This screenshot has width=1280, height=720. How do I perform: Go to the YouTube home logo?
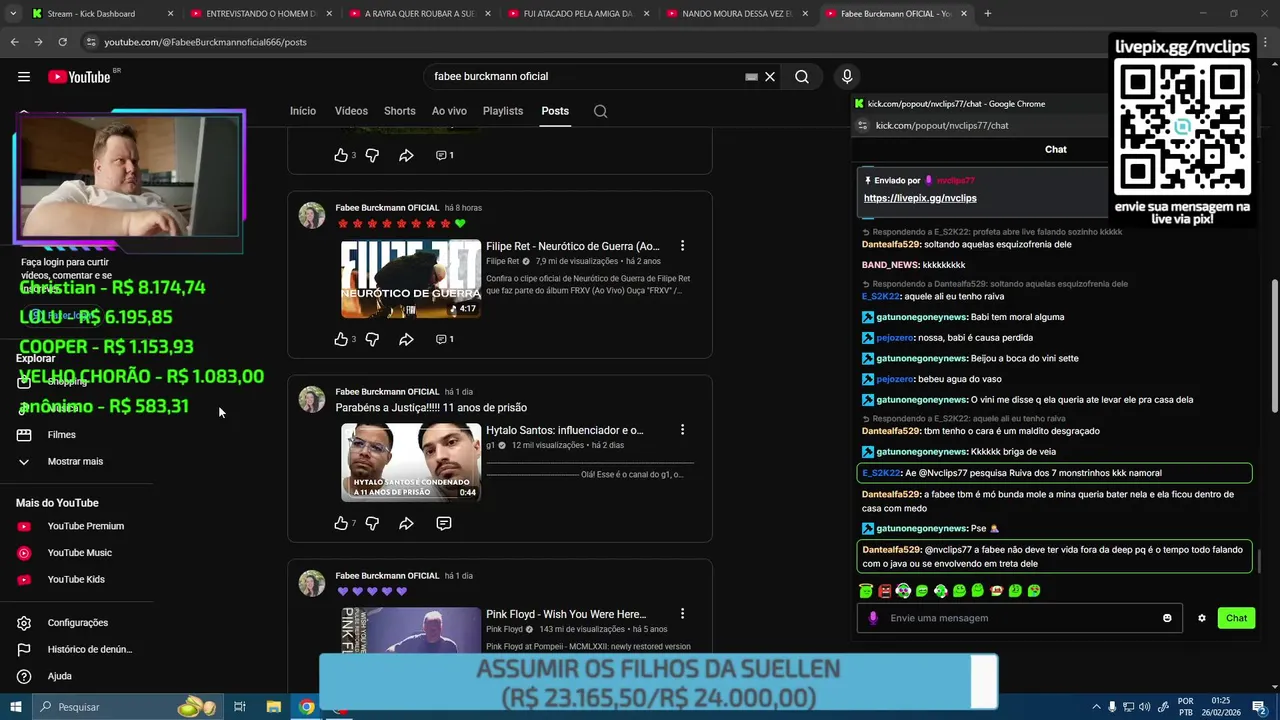pos(79,77)
